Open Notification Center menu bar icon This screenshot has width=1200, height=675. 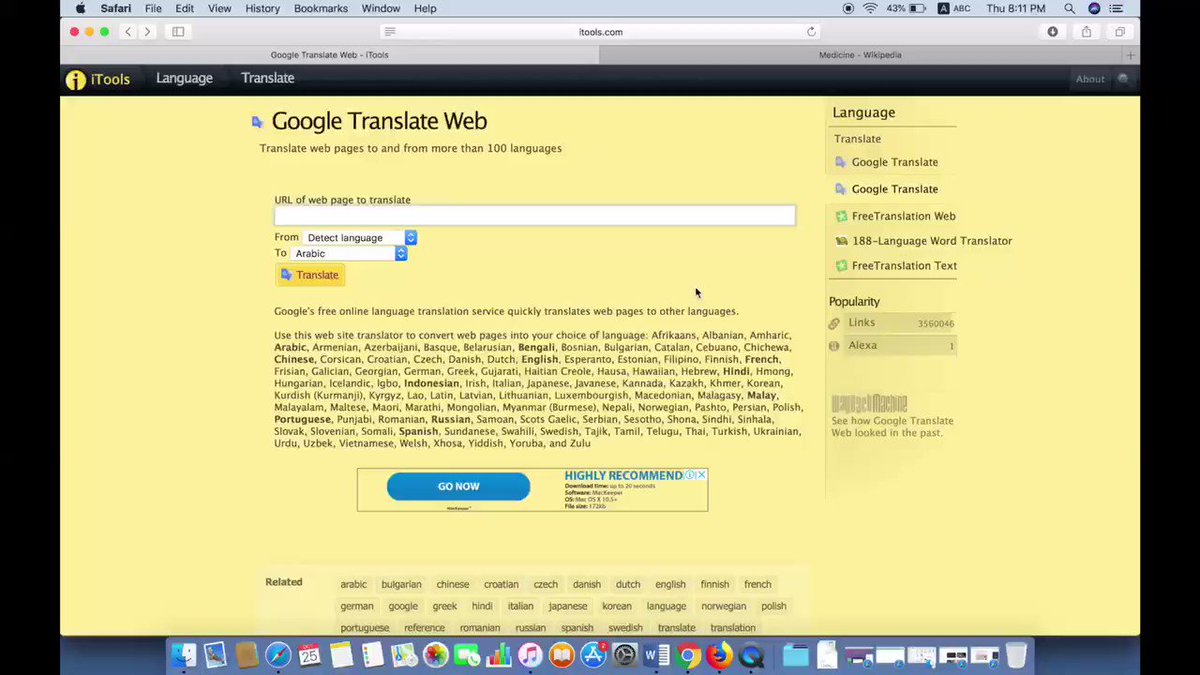1117,8
